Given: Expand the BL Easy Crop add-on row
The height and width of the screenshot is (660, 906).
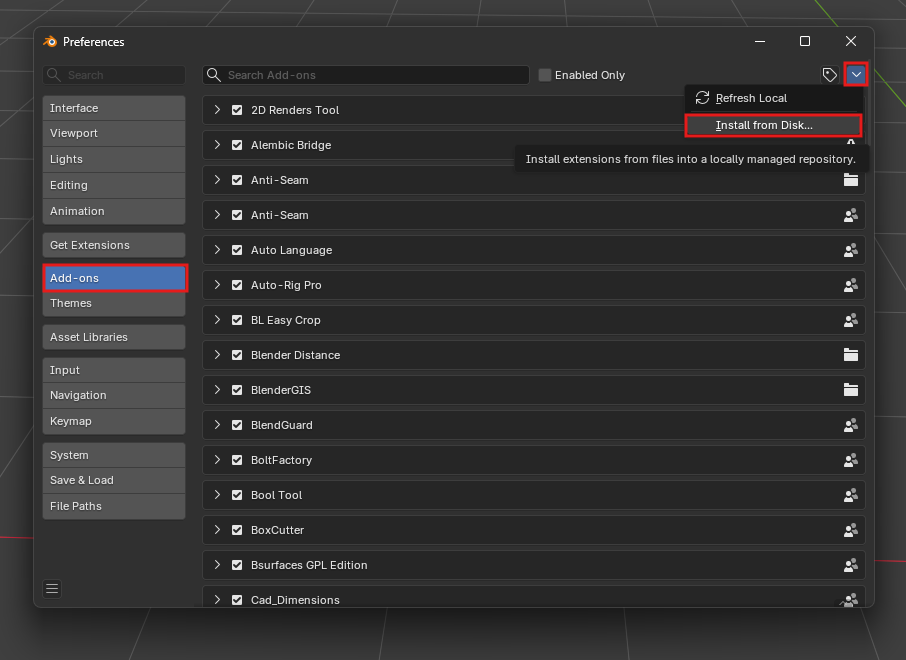Looking at the screenshot, I should (x=217, y=320).
